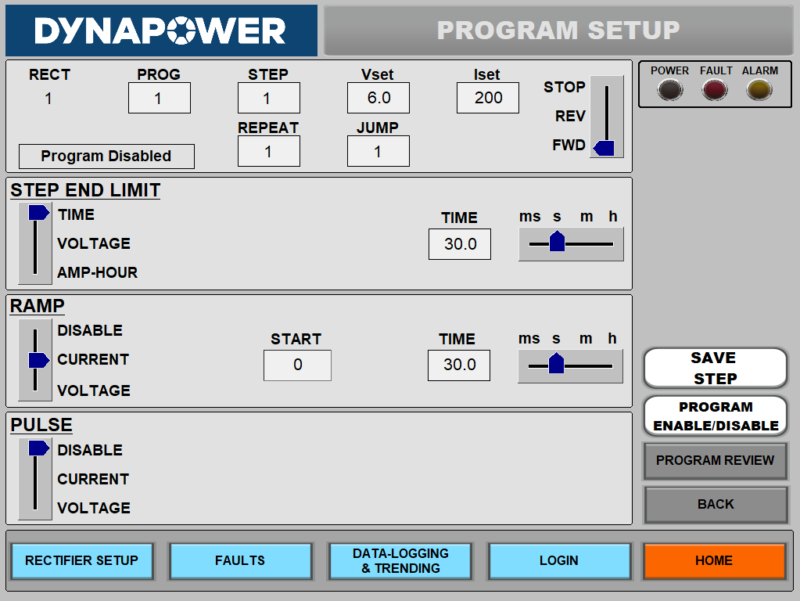Click the POWER indicator lamp
Viewport: 800px width, 601px height.
(670, 90)
